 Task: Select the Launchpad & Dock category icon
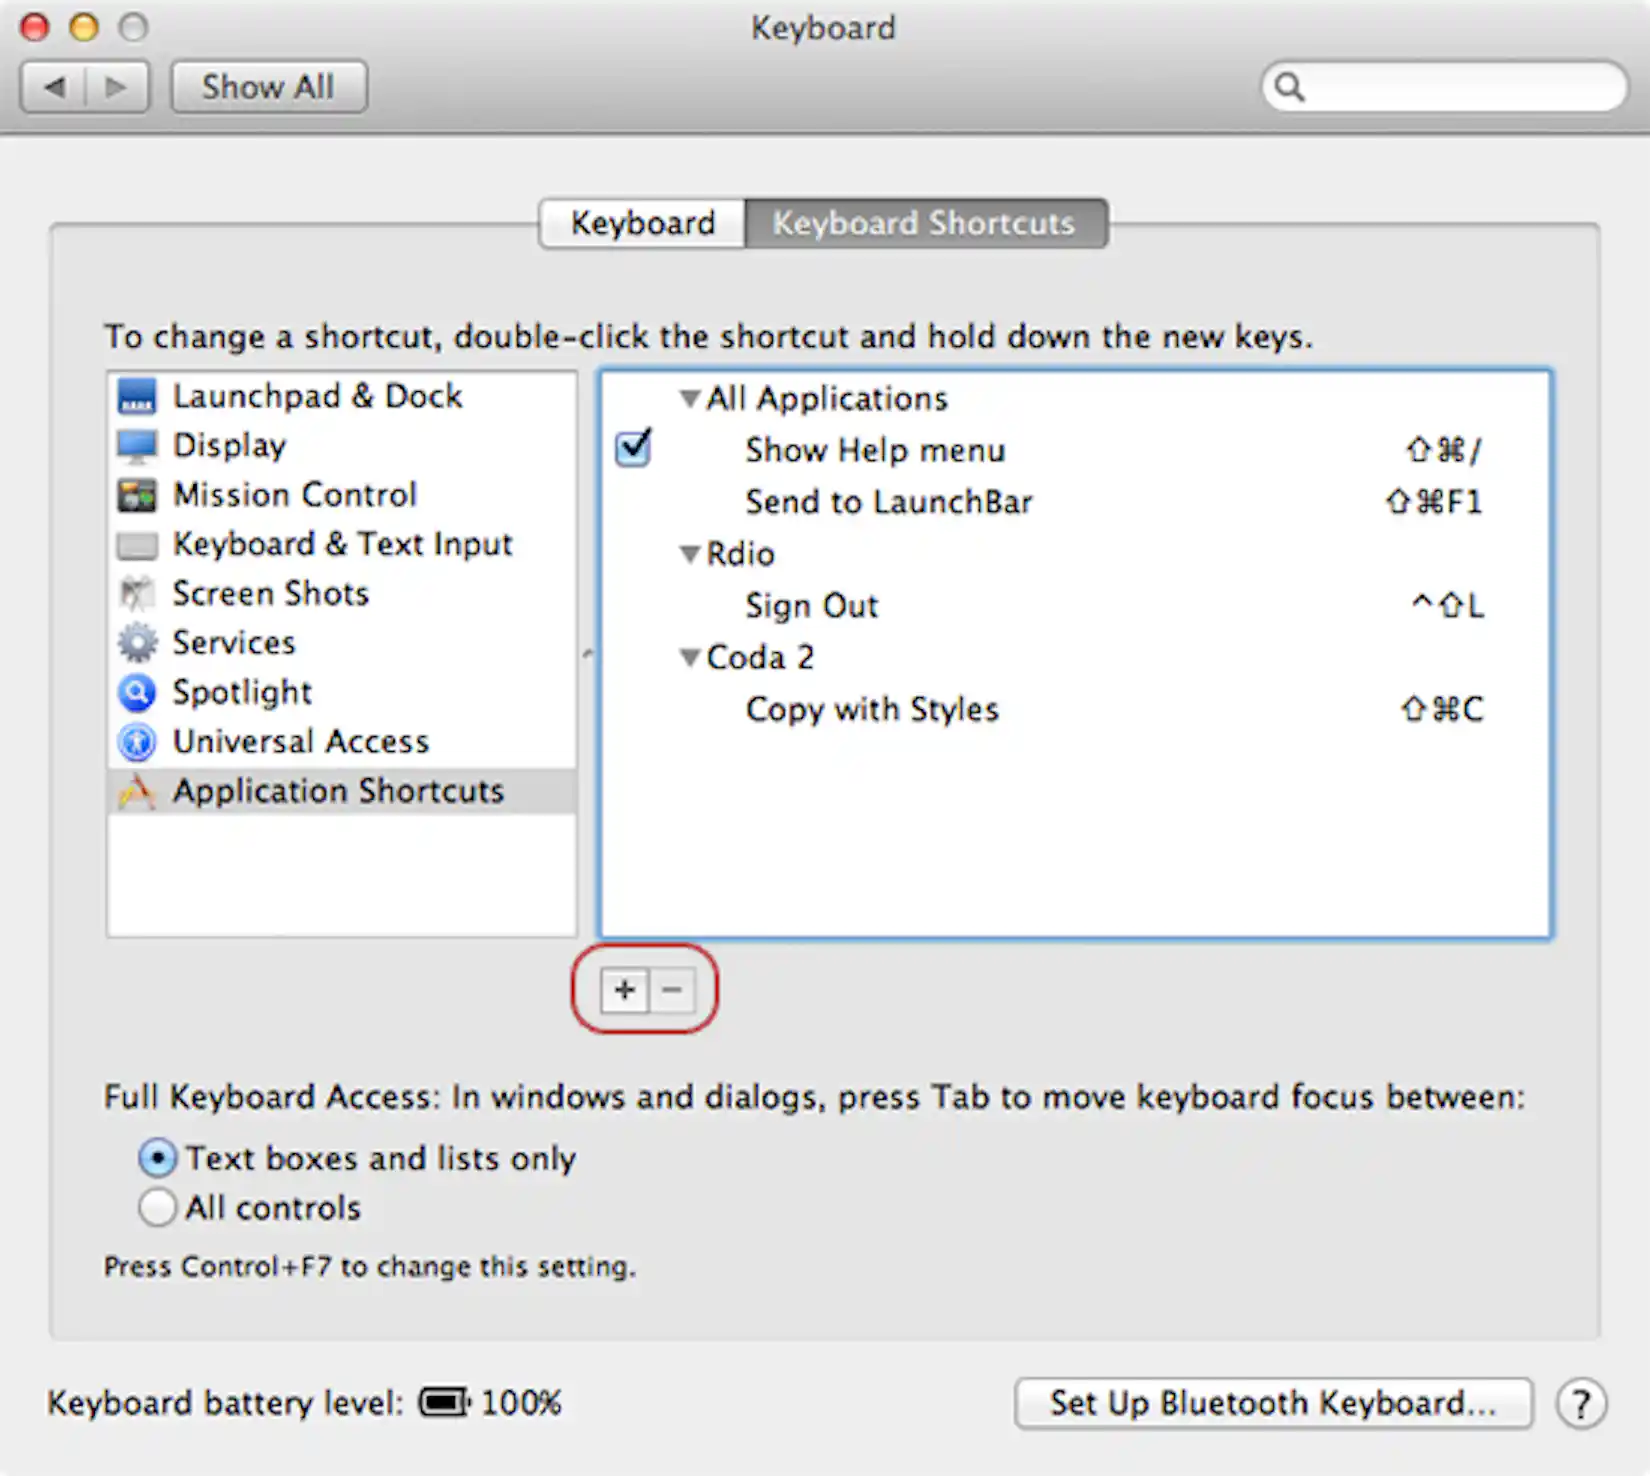(137, 396)
